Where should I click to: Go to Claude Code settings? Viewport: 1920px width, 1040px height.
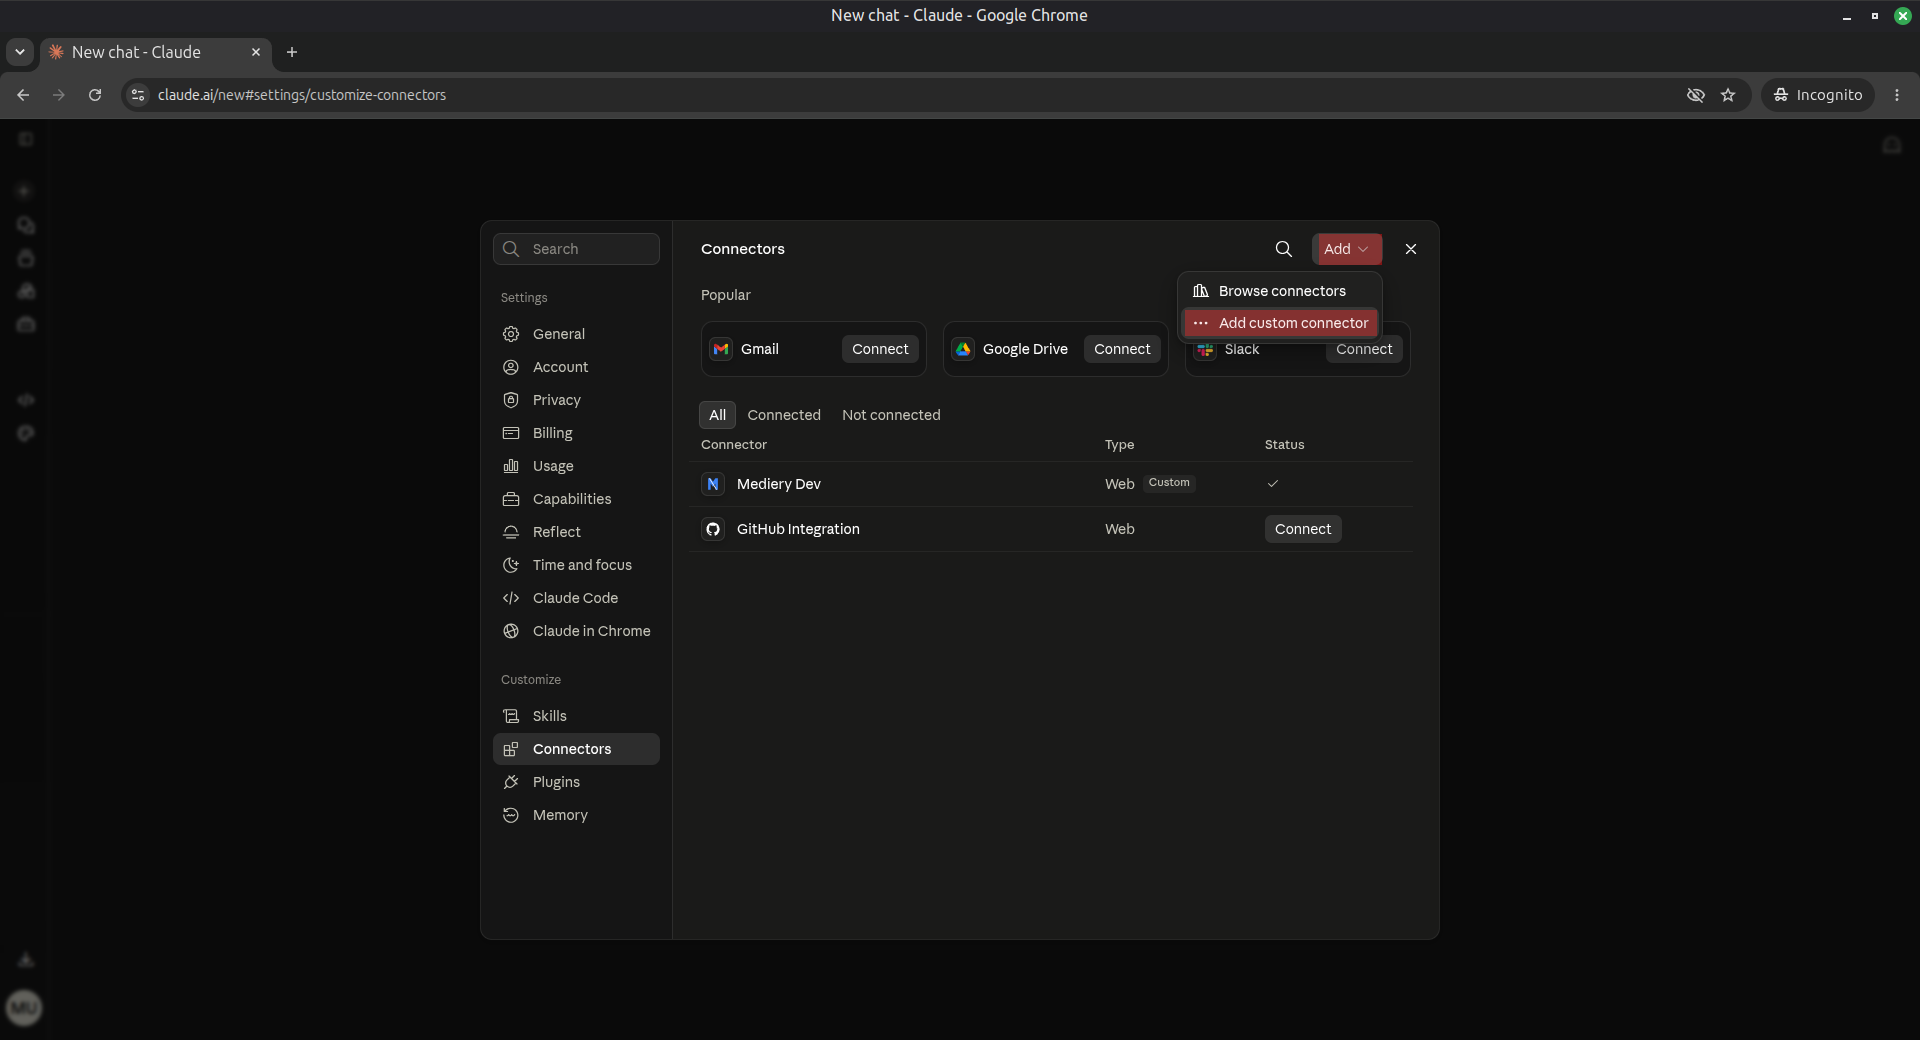(x=576, y=598)
